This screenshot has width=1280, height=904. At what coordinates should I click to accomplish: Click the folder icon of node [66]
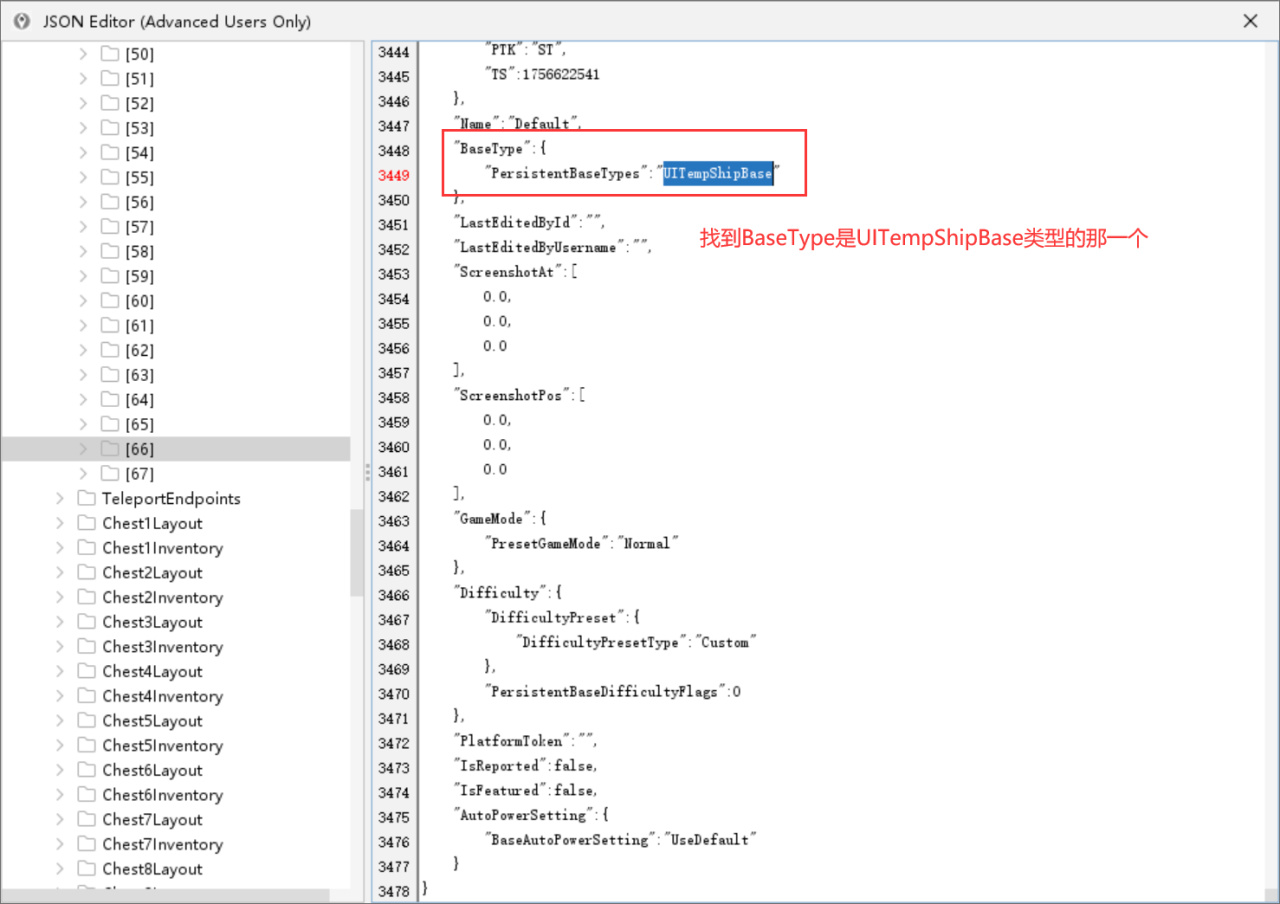click(110, 449)
